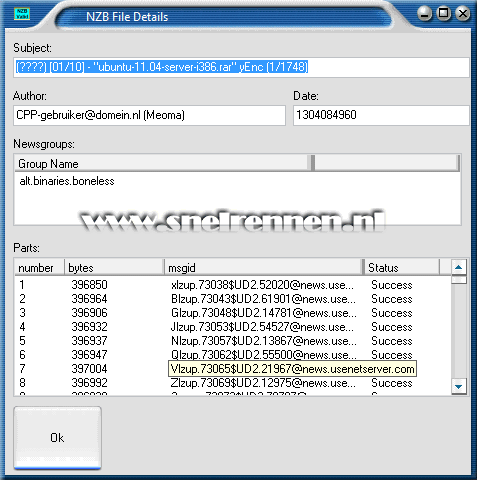
Task: Click msgid starting with Nlzup.73057
Action: [264, 341]
